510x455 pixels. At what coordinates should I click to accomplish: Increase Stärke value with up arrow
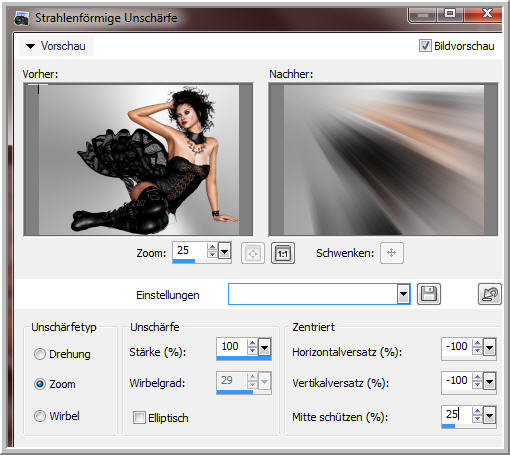point(253,343)
